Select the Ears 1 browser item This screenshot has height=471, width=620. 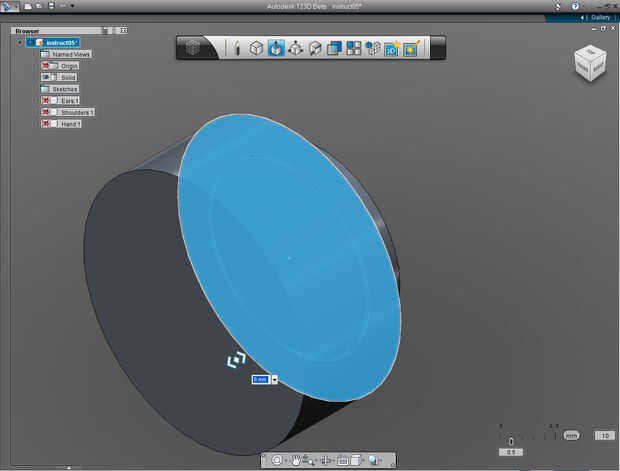pos(70,100)
